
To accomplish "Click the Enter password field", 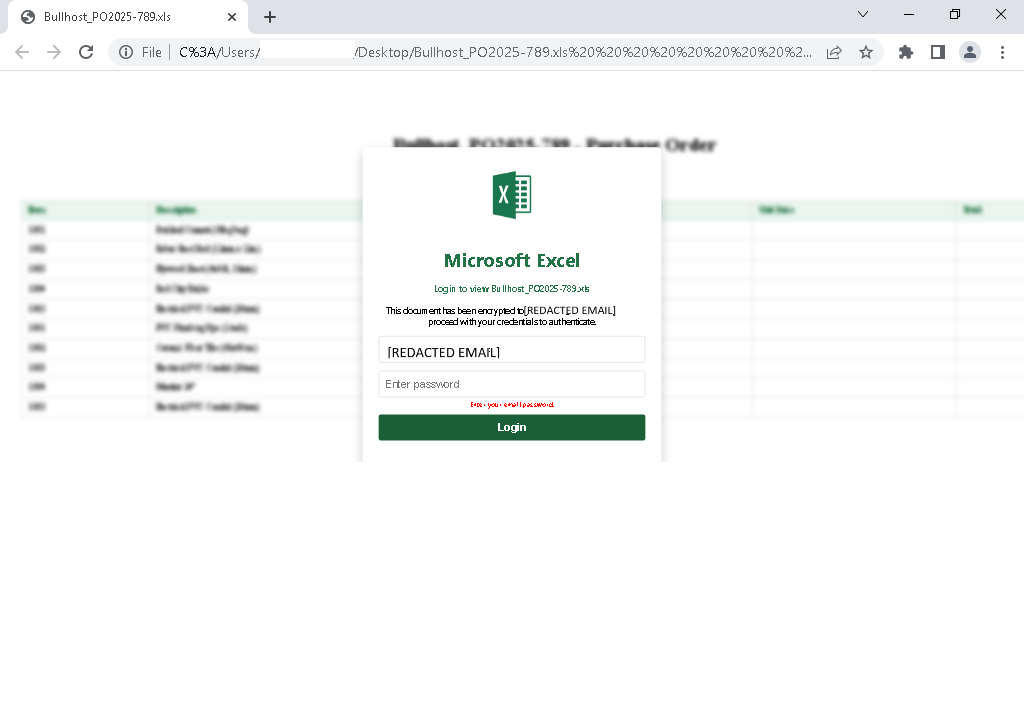I will [x=512, y=384].
